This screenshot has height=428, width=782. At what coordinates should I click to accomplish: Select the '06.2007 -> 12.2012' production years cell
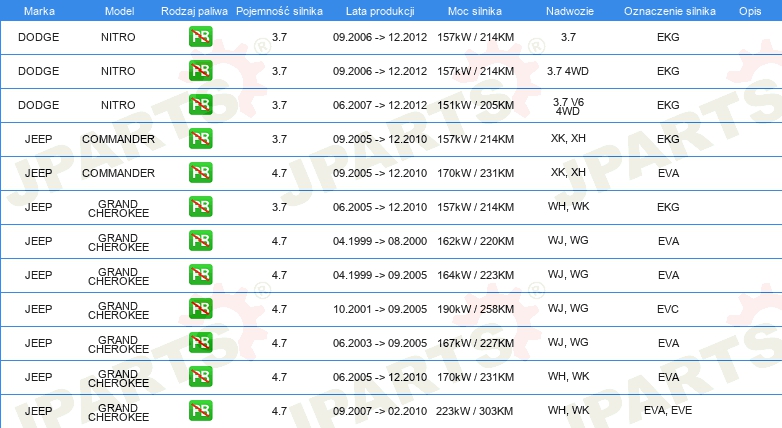click(x=380, y=105)
